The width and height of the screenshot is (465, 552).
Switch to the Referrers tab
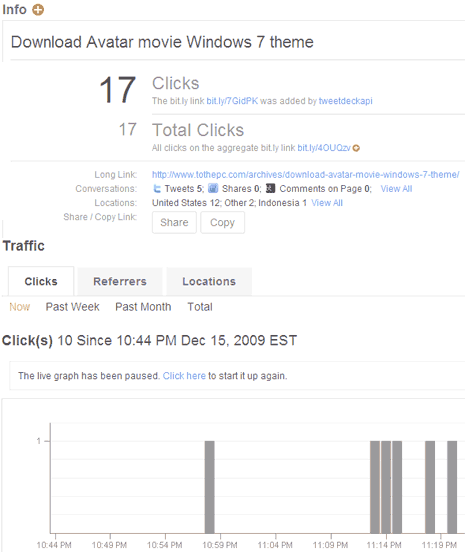[120, 281]
